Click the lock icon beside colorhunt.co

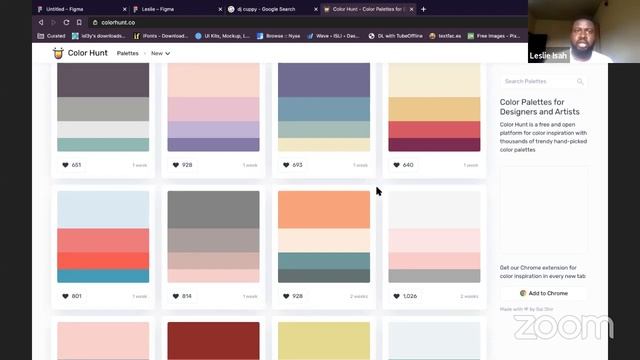click(x=95, y=22)
